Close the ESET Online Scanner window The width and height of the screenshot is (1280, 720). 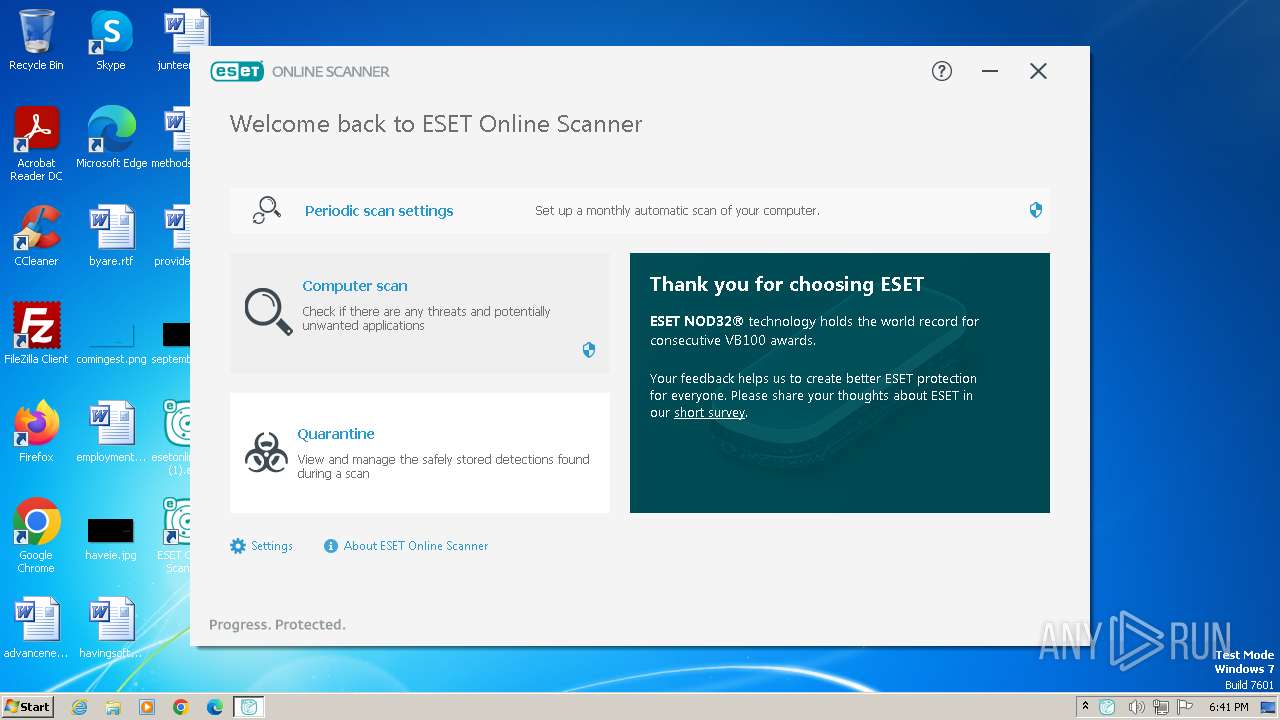coord(1038,71)
